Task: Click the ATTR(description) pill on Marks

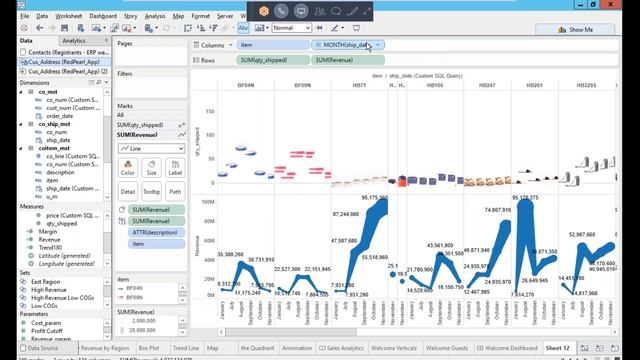Action: click(x=157, y=232)
